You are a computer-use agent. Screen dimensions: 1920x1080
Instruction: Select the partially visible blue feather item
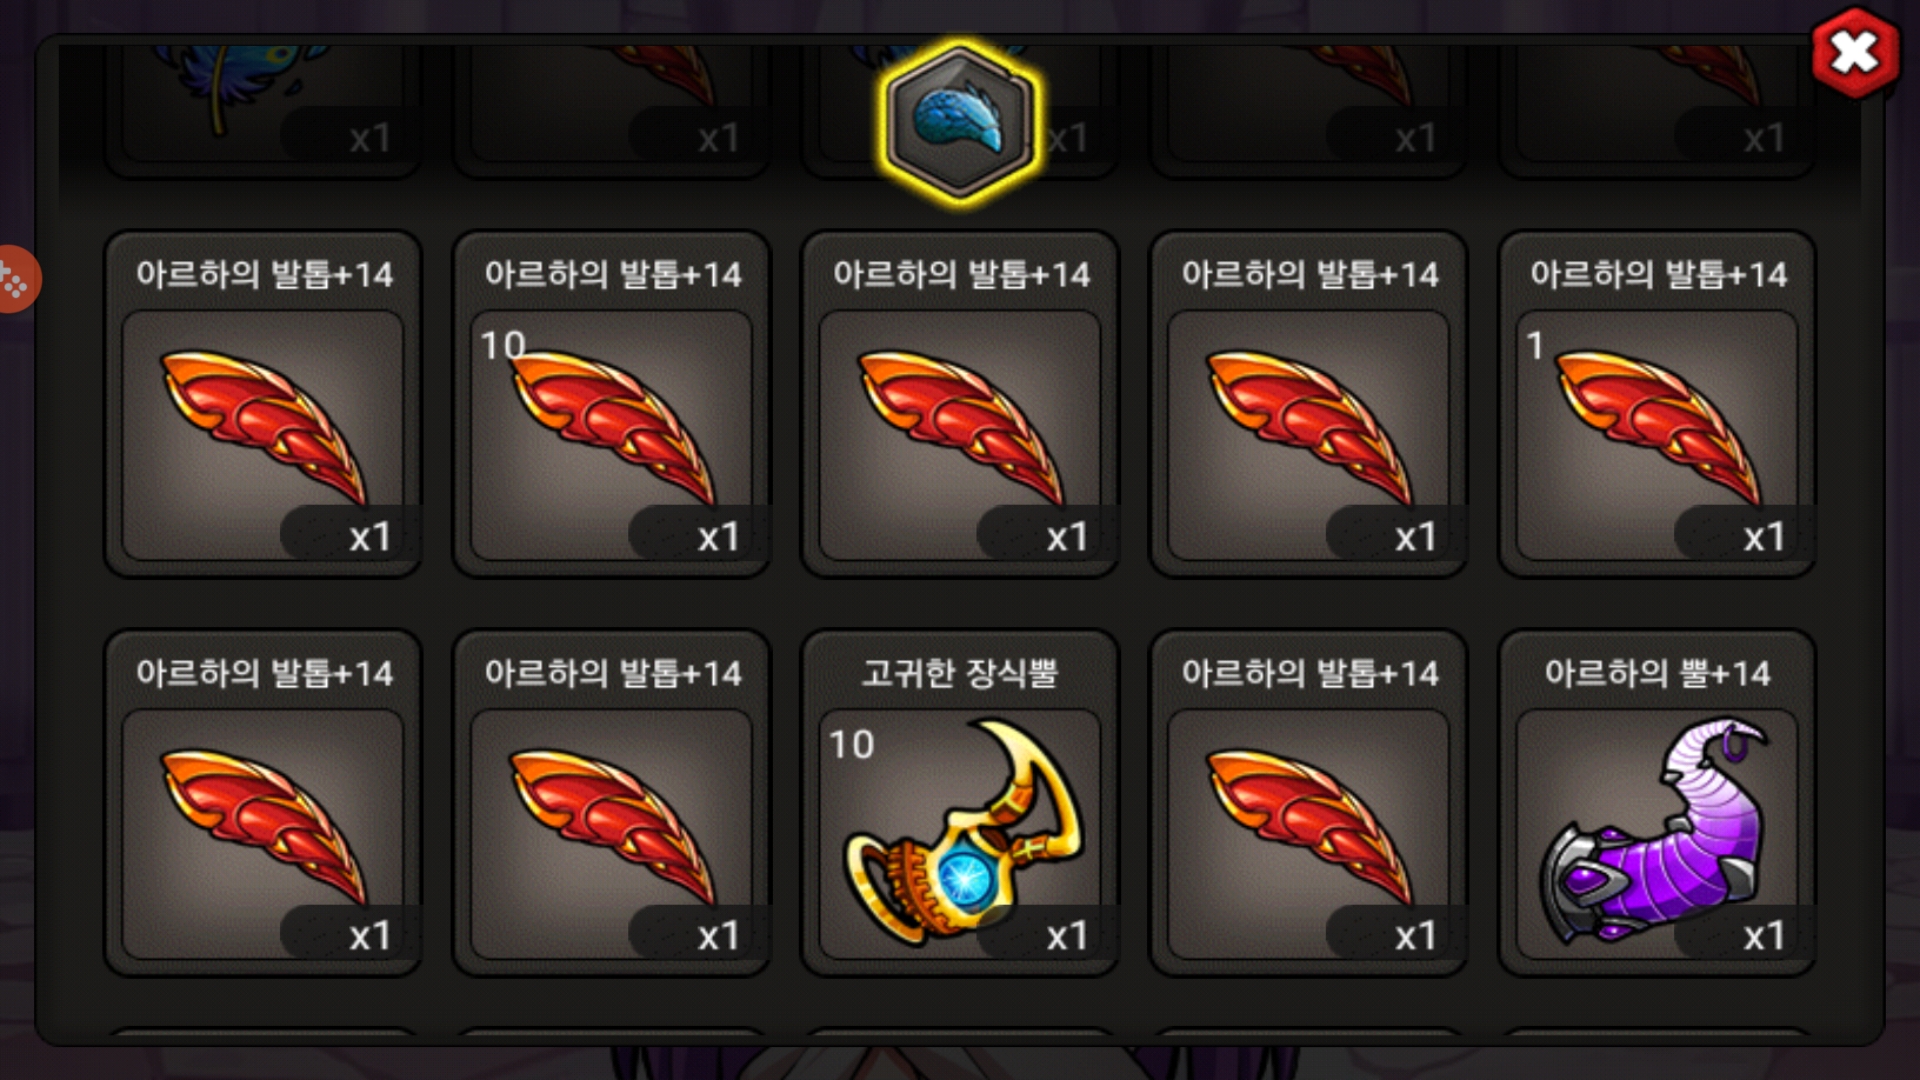(x=263, y=110)
